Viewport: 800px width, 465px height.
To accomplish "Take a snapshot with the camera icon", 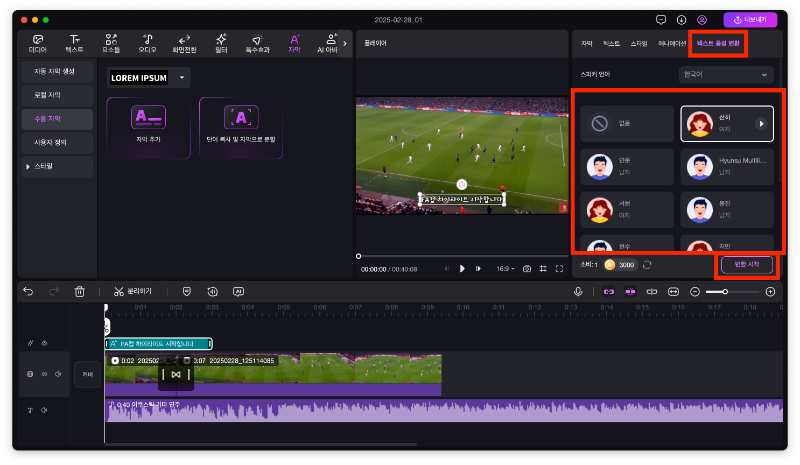I will (x=526, y=268).
